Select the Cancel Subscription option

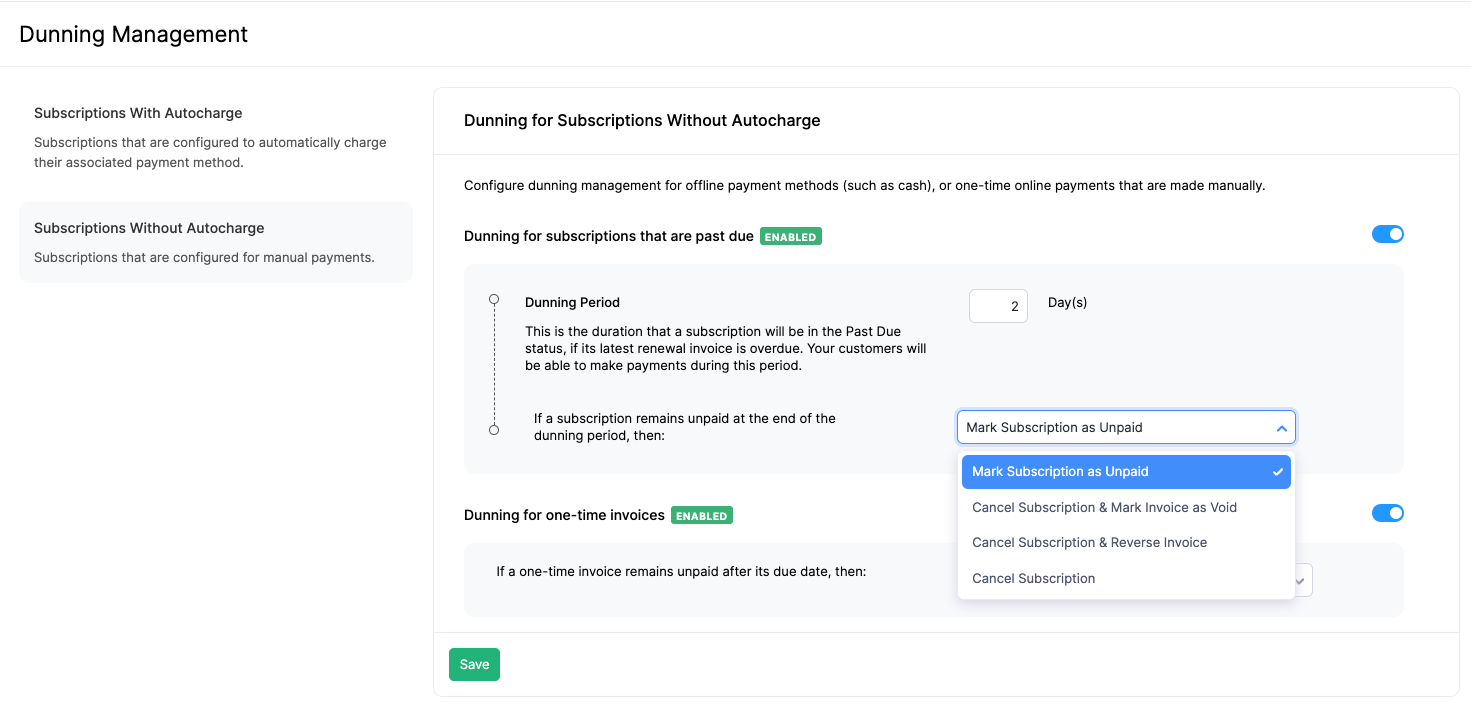point(1034,578)
